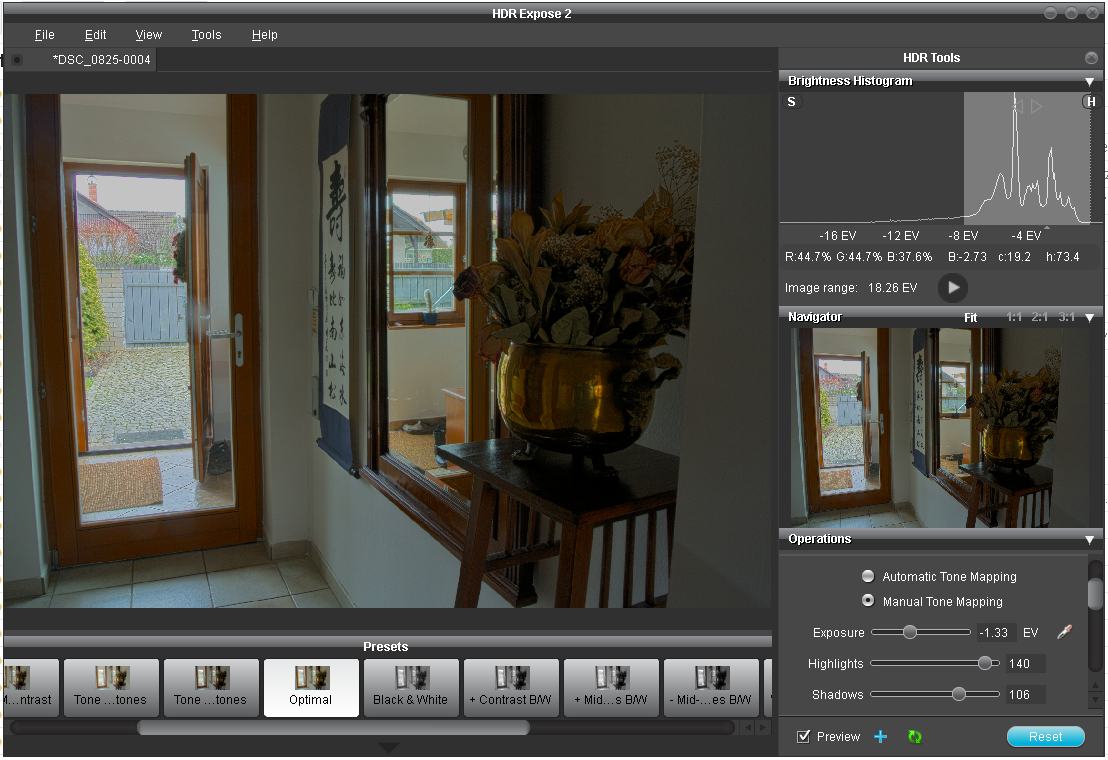1108x760 pixels.
Task: Click the H highlights clipping icon
Action: tap(1089, 102)
